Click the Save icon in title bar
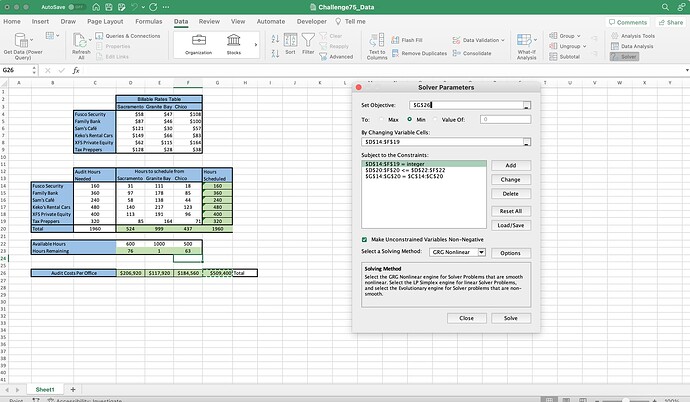 pyautogui.click(x=109, y=7)
